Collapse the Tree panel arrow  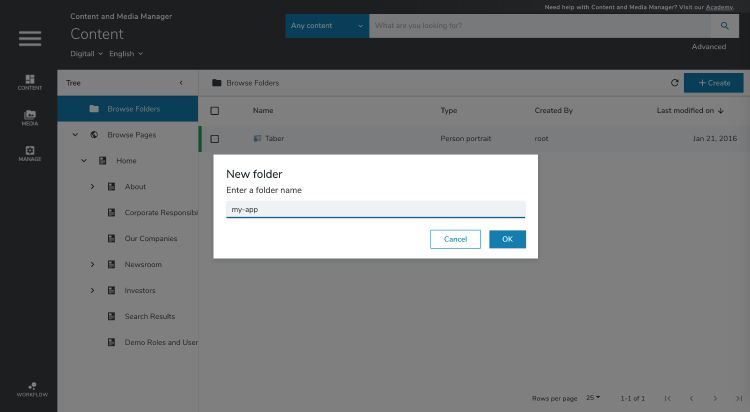coord(181,83)
